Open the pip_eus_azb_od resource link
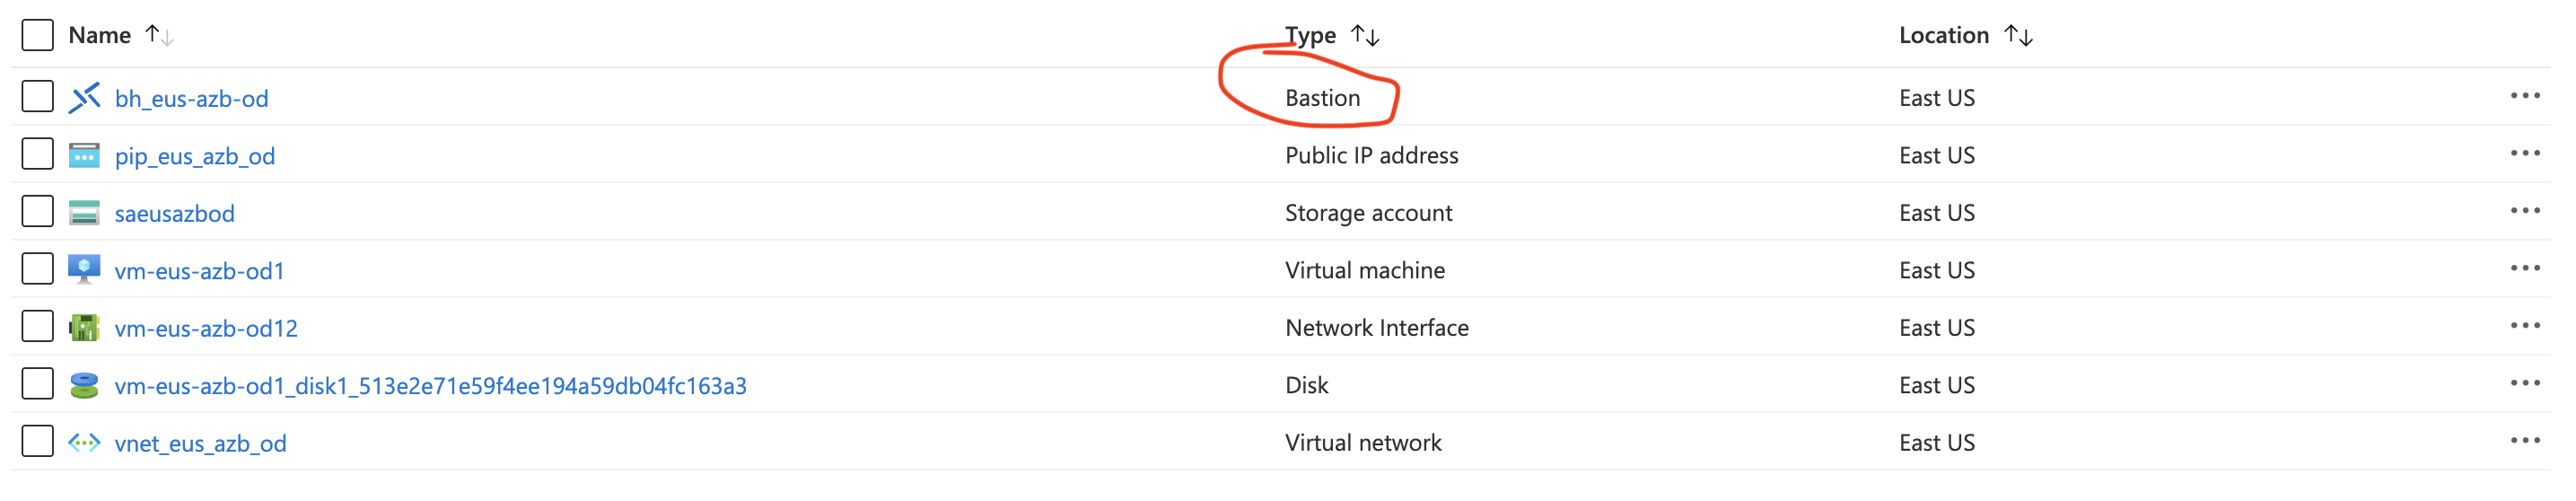The height and width of the screenshot is (501, 2576). (195, 156)
